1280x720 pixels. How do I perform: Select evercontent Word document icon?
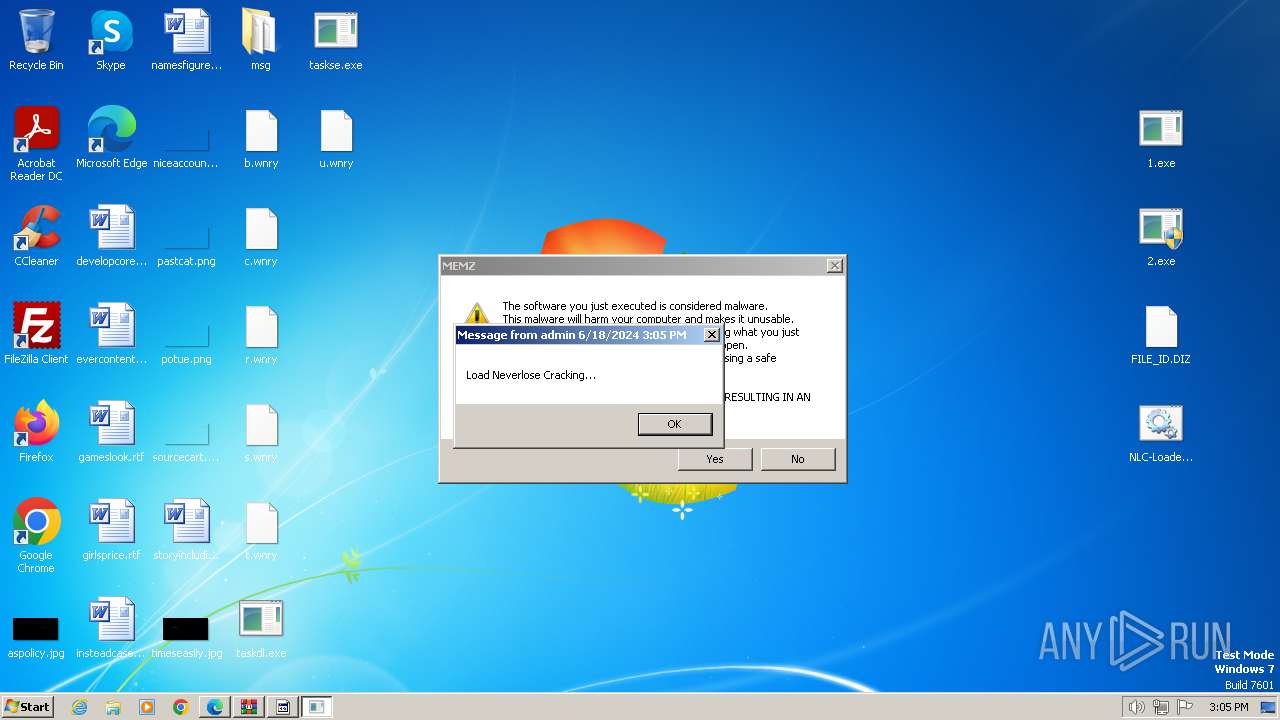tap(111, 334)
